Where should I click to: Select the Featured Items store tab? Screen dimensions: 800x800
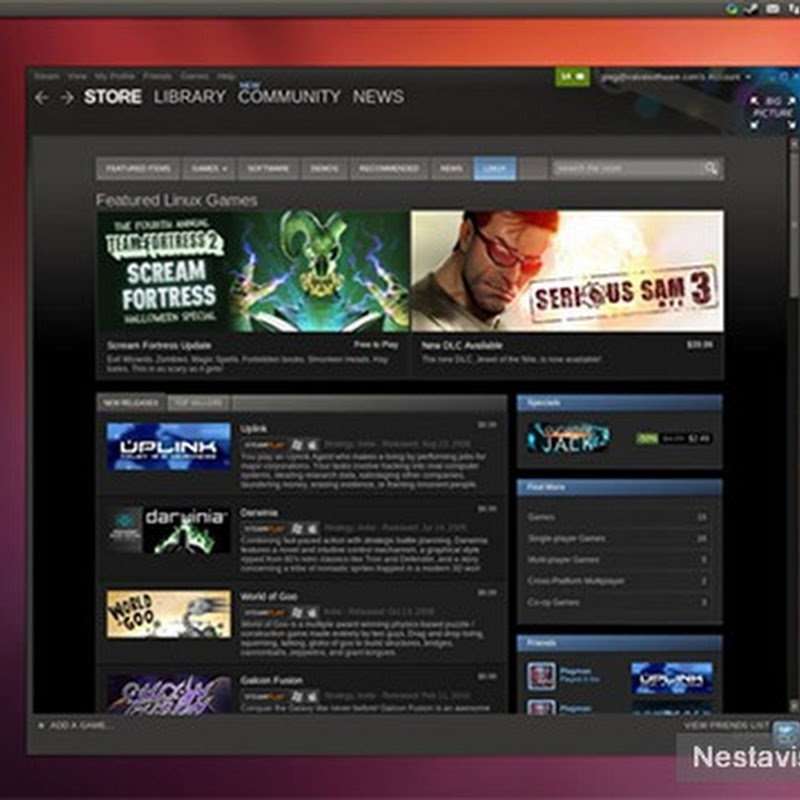(138, 168)
